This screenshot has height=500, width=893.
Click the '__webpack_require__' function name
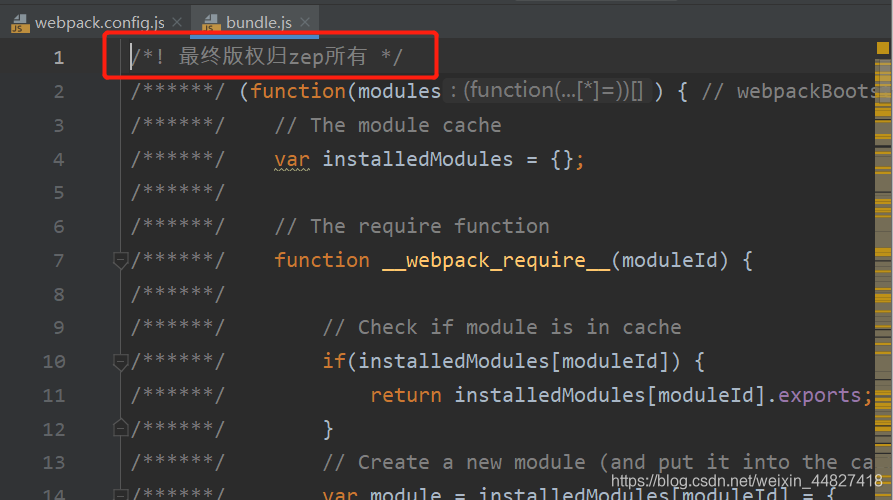coord(495,261)
